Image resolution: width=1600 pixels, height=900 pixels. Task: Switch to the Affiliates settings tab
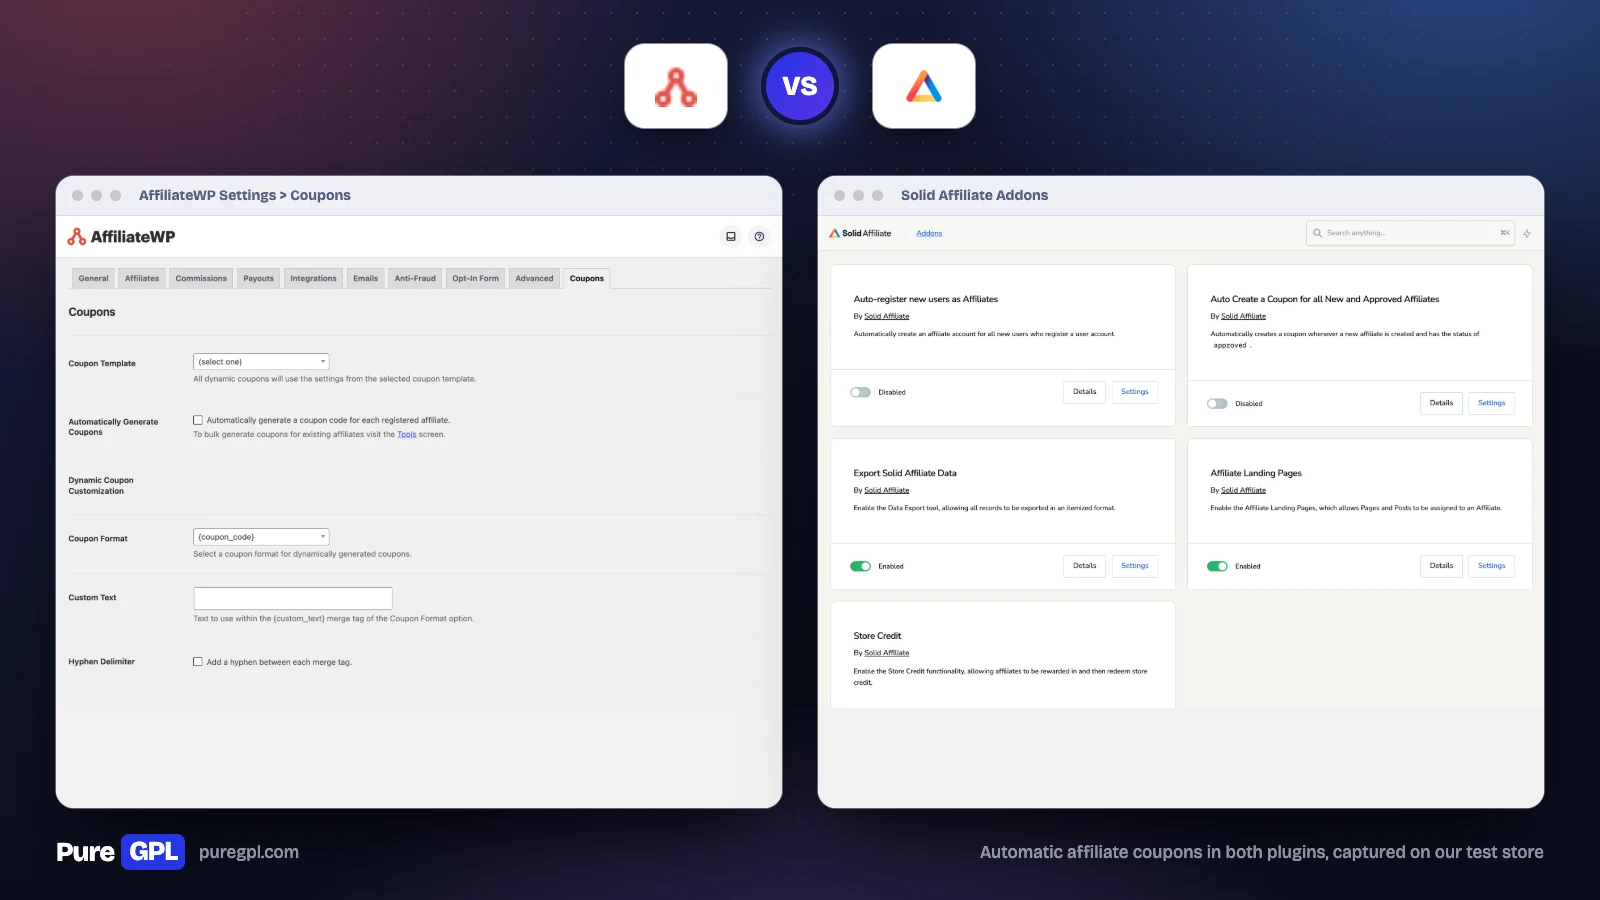point(142,278)
